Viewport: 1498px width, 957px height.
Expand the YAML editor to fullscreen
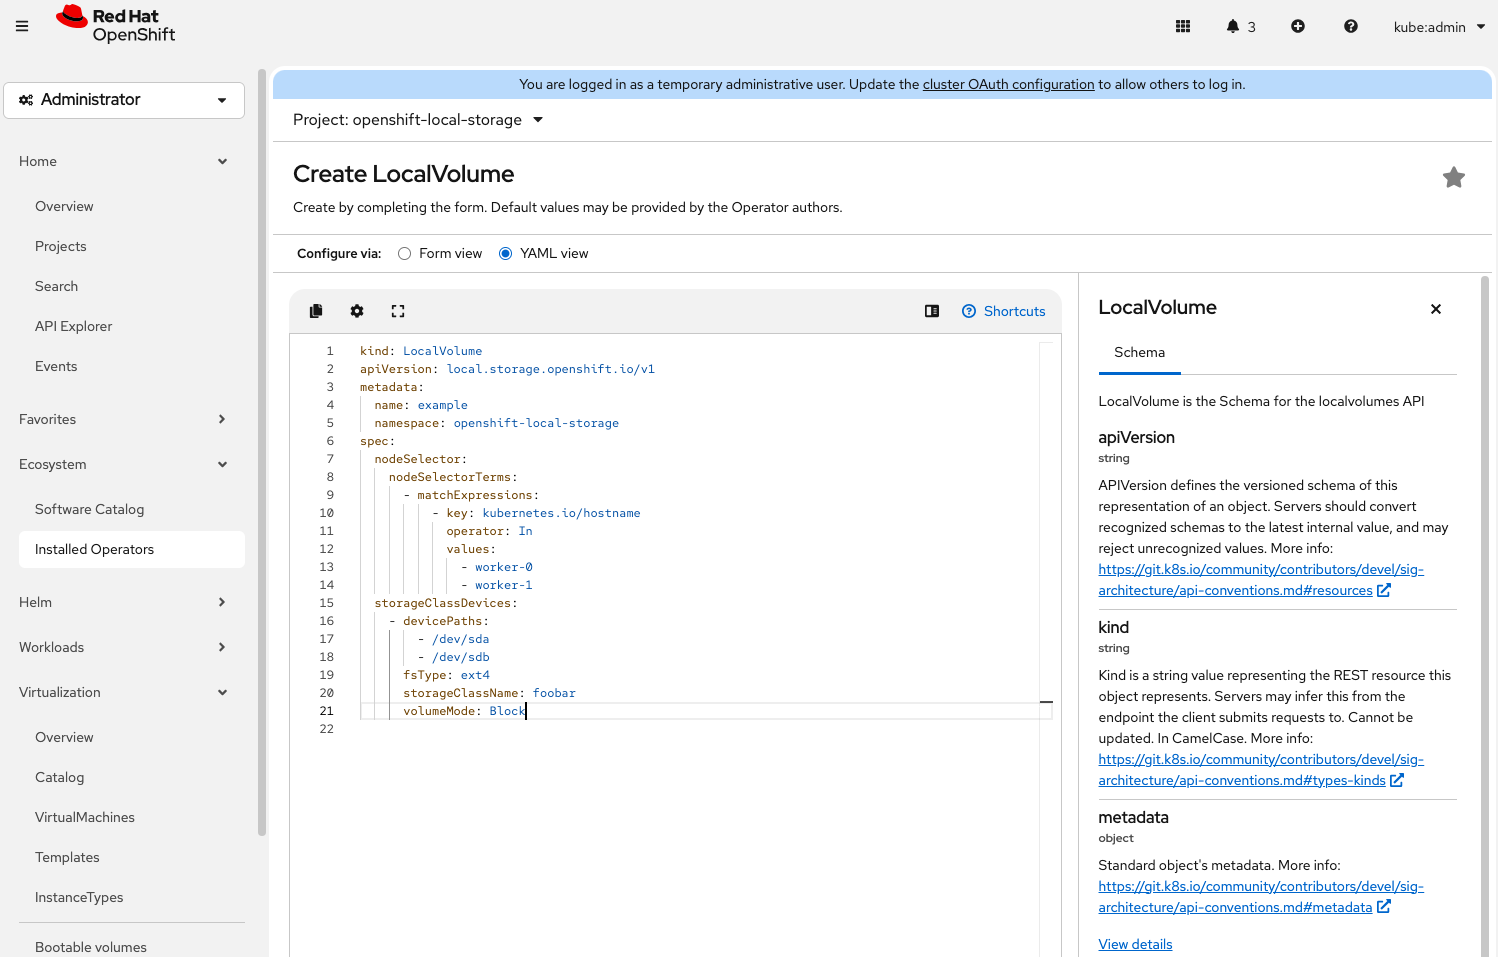click(x=398, y=311)
